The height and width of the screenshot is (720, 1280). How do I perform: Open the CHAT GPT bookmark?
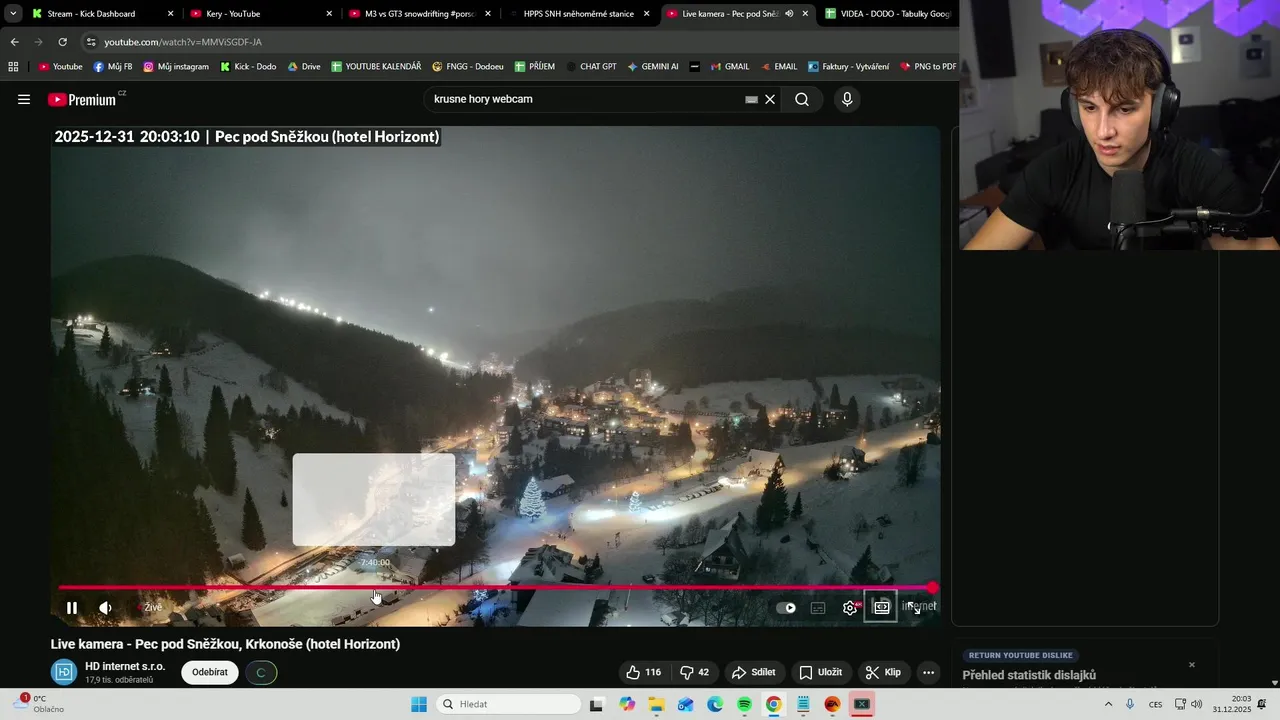pos(591,66)
